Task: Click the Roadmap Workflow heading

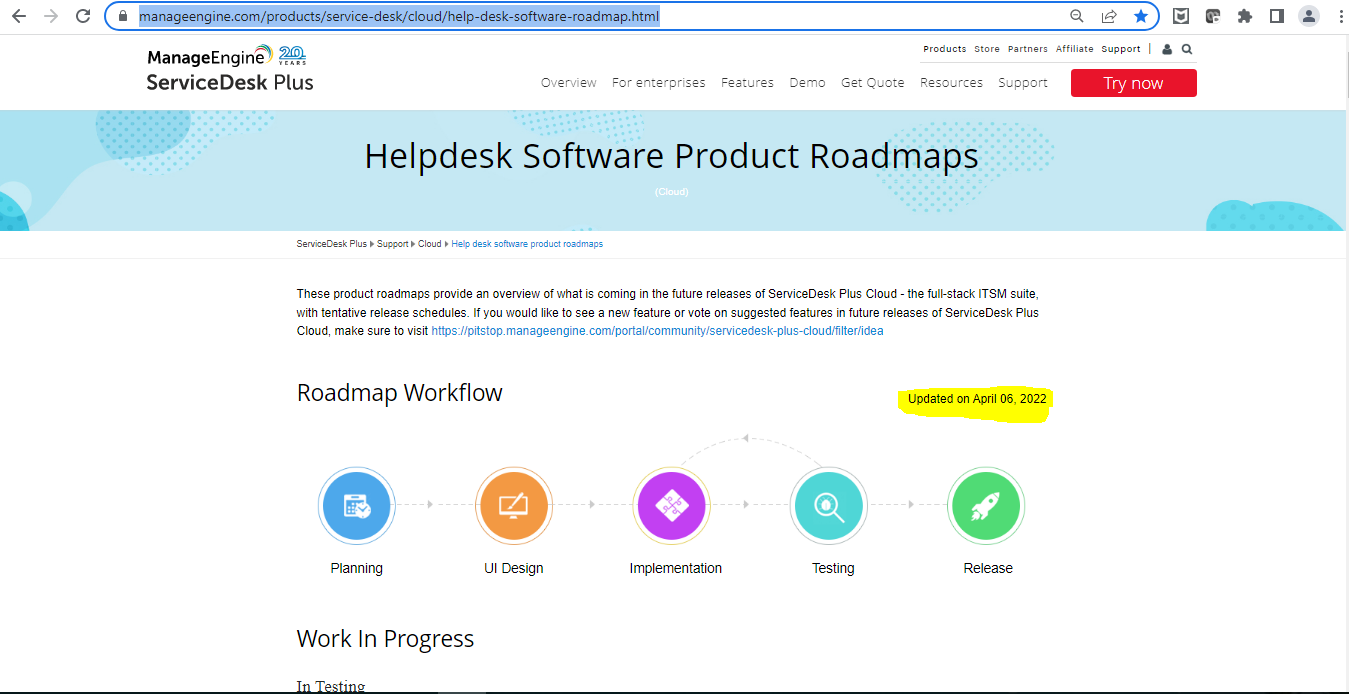Action: (400, 393)
